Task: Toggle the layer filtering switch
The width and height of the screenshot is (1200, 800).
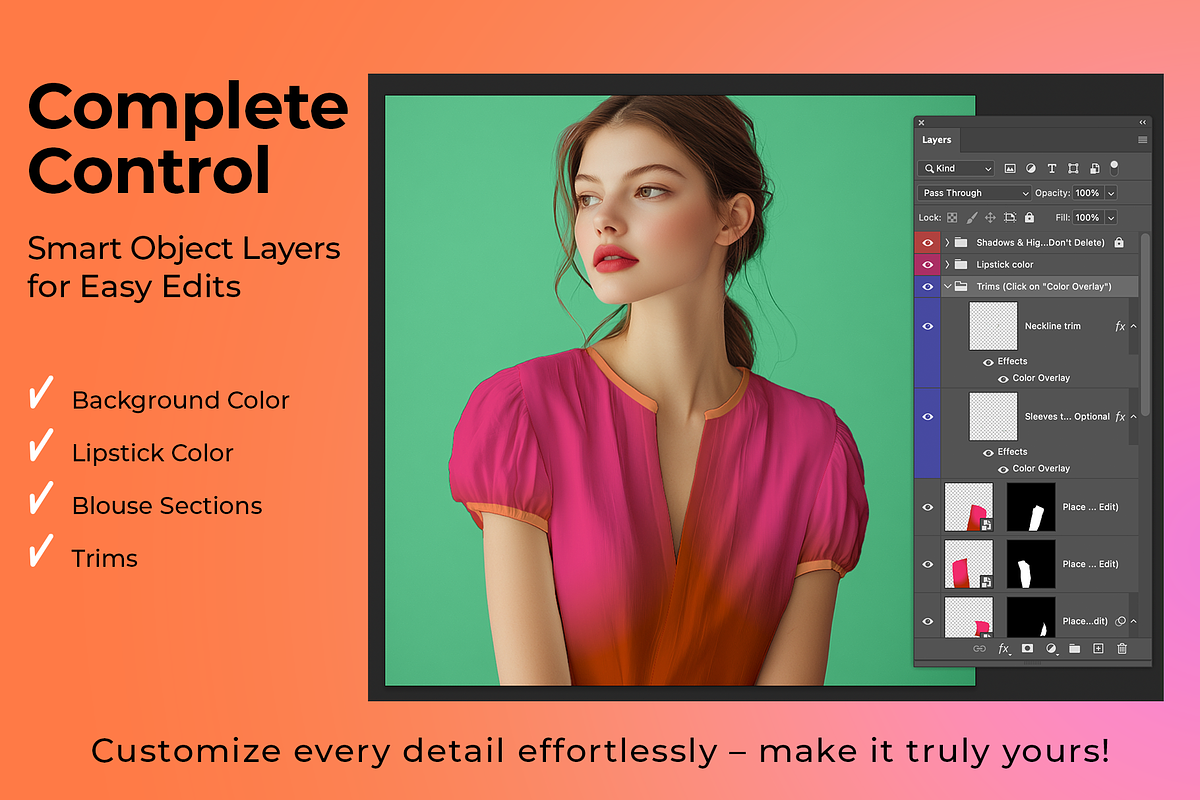Action: coord(1114,168)
